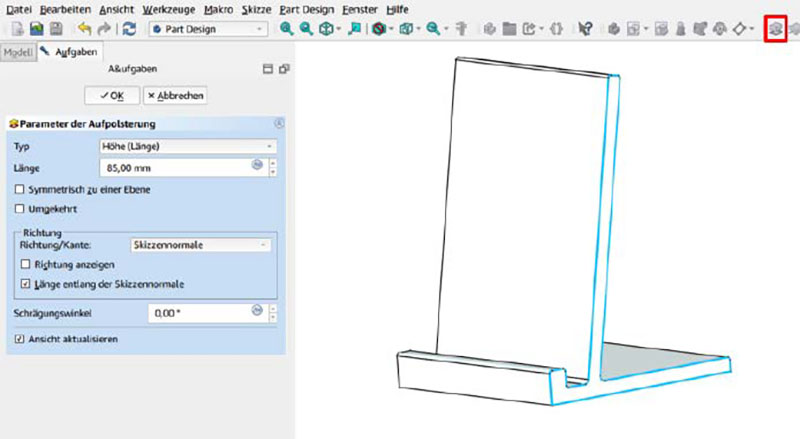The width and height of the screenshot is (800, 439).
Task: Check the Richtung anzeigen option
Action: click(27, 264)
